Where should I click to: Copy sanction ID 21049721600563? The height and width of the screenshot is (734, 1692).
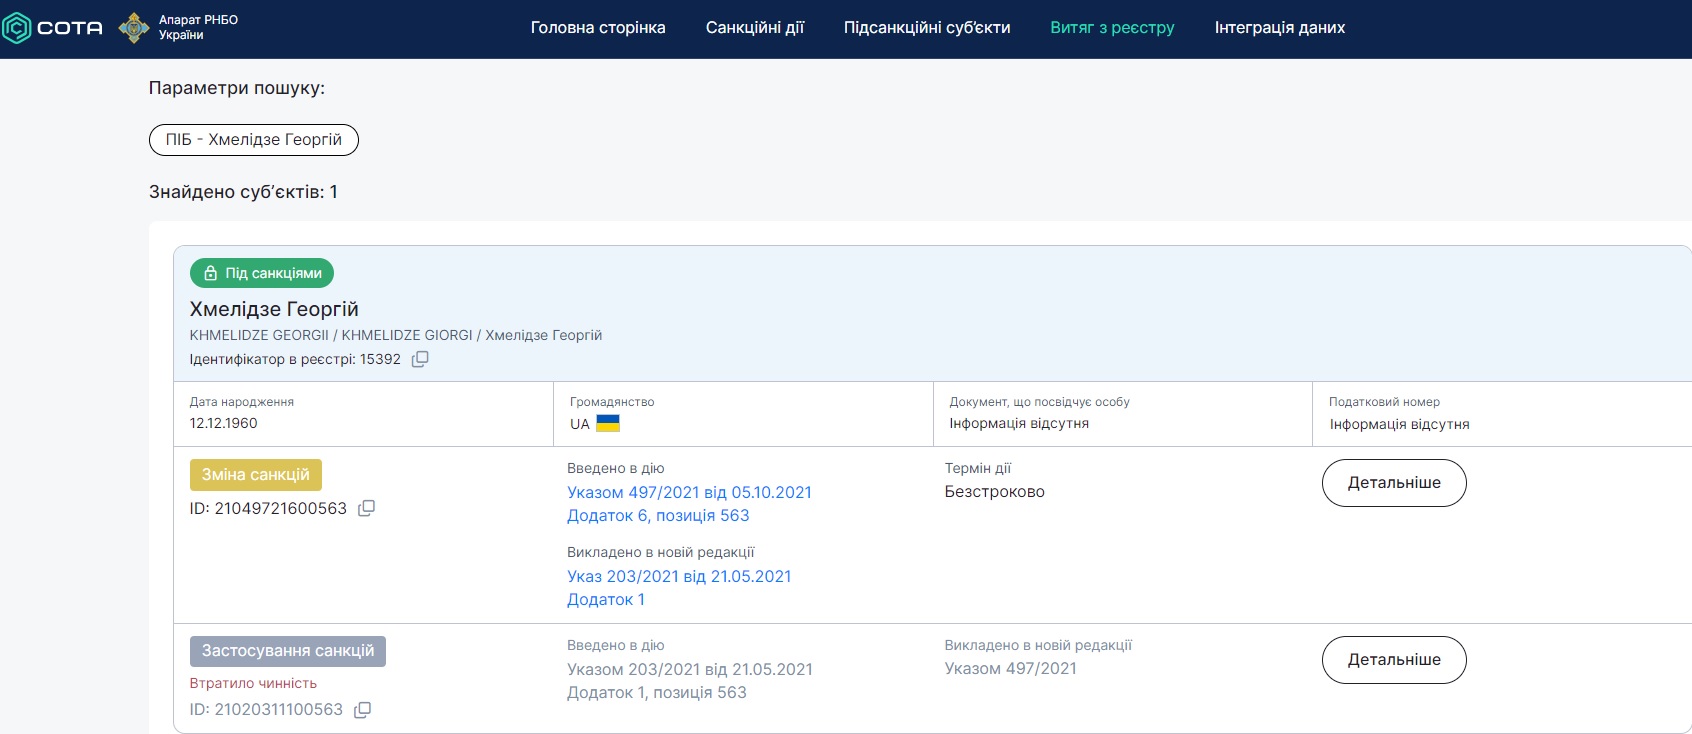point(367,508)
